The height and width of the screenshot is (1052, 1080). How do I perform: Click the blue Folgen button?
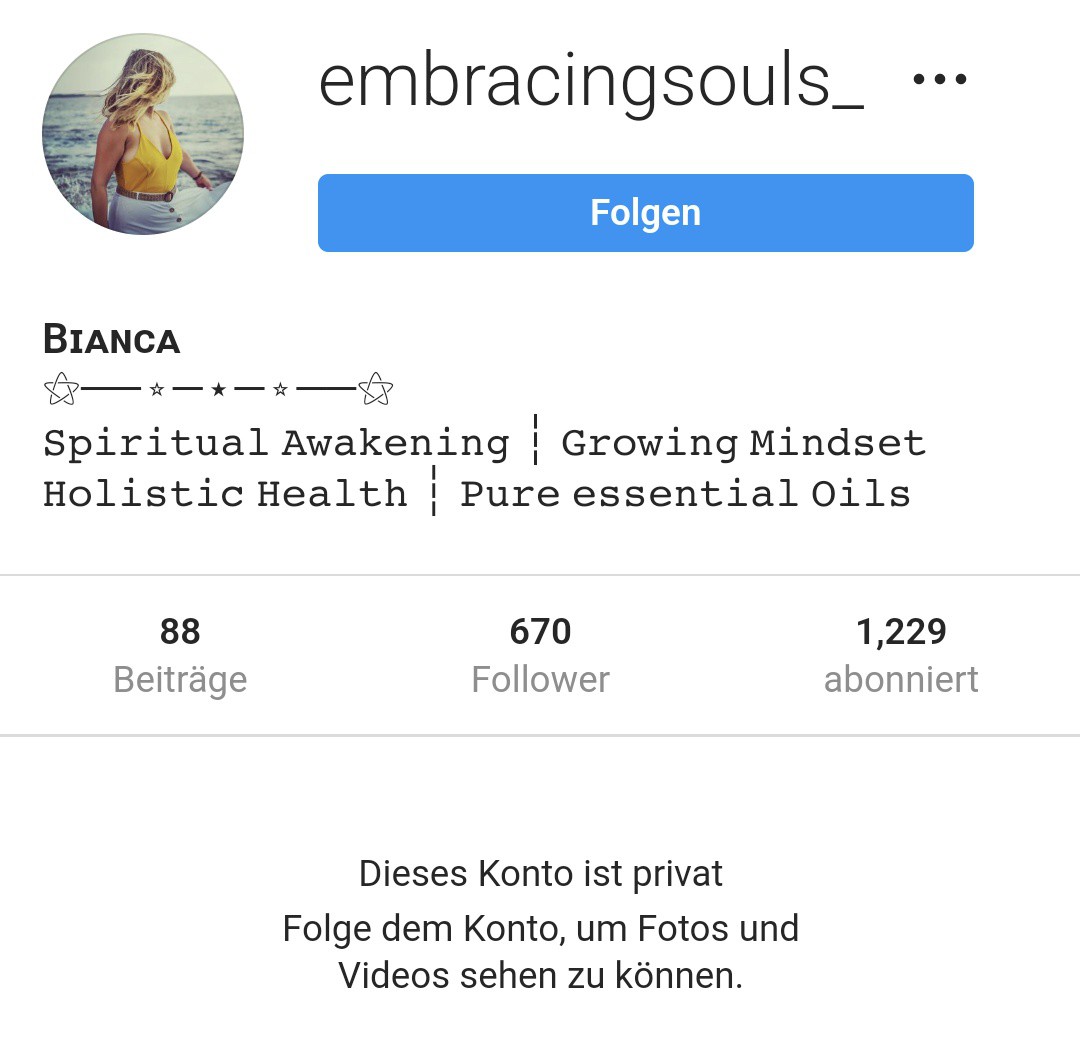click(x=645, y=213)
